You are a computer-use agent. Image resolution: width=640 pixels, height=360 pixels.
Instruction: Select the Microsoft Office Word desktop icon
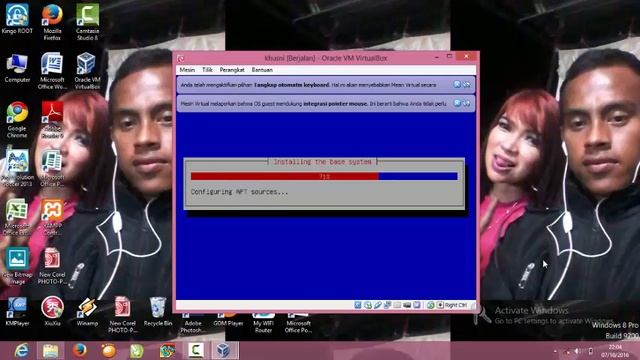[x=52, y=71]
